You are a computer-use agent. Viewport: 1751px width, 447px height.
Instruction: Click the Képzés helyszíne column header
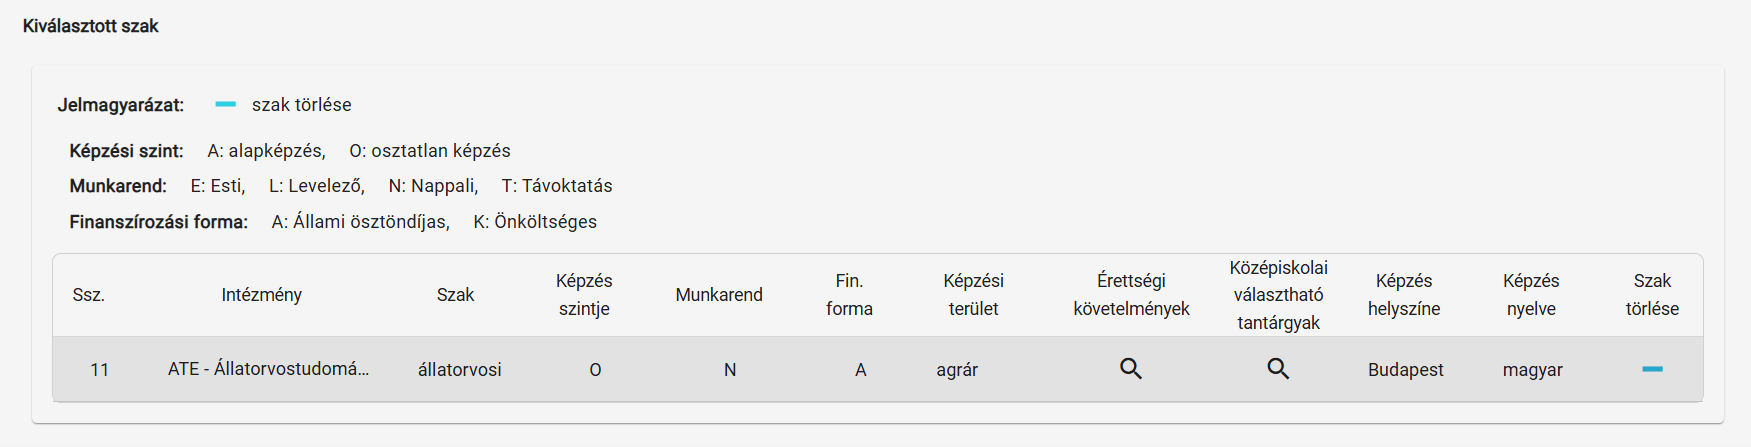coord(1404,295)
